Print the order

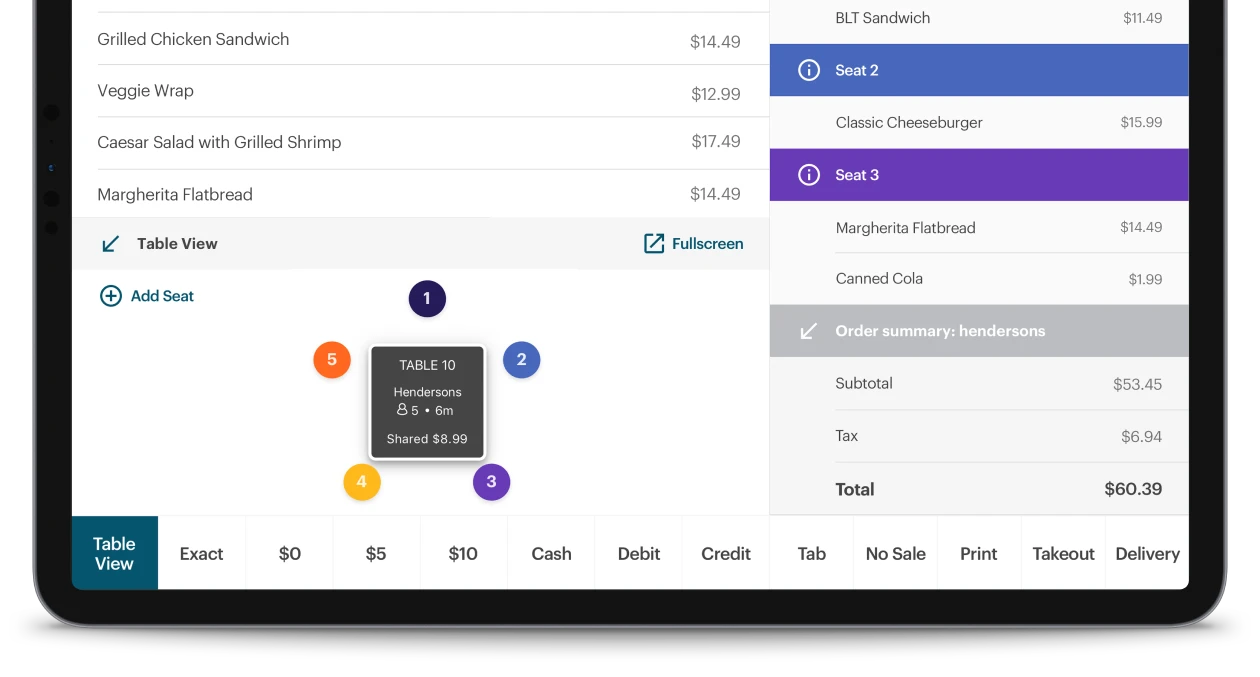(979, 553)
